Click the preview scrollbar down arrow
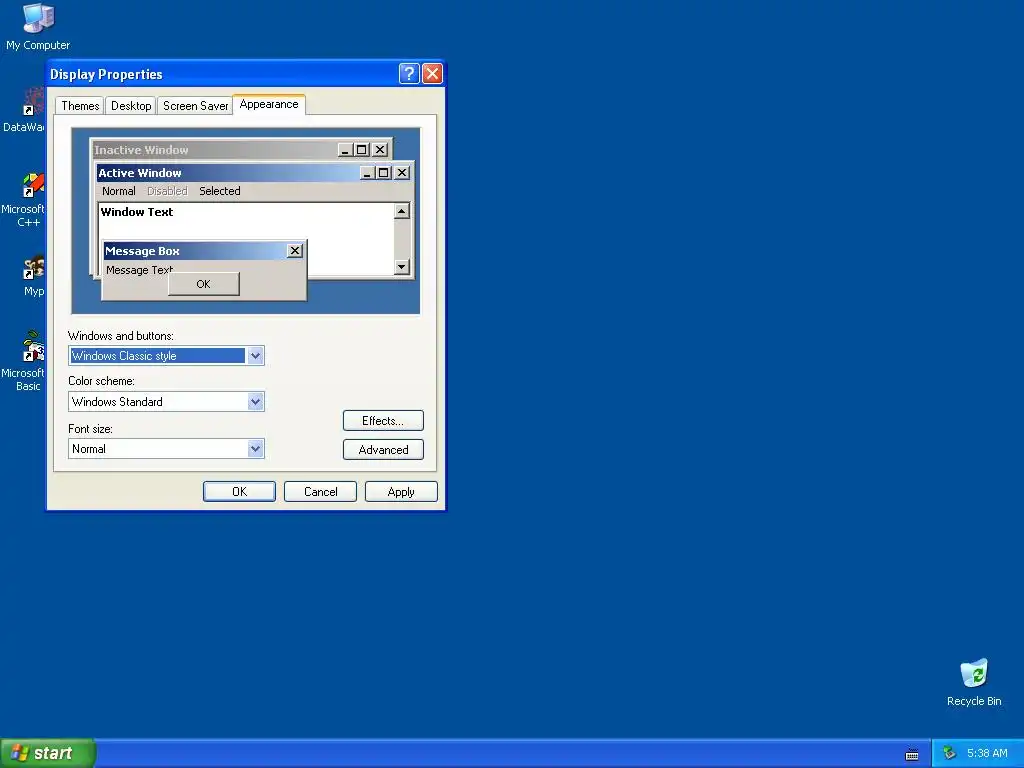 (x=402, y=266)
